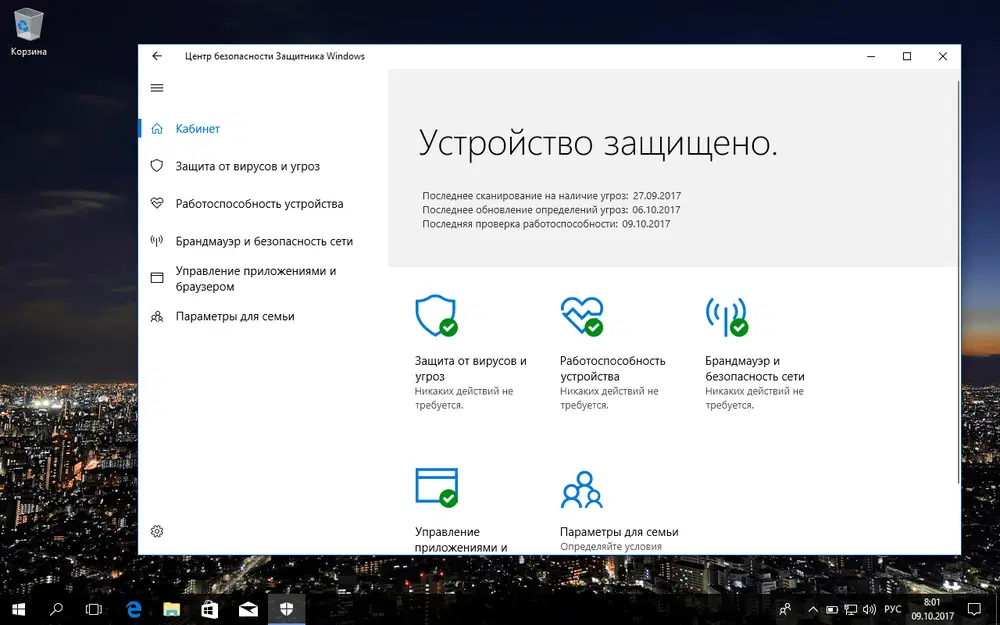
Task: Open the Start menu
Action: [19, 609]
